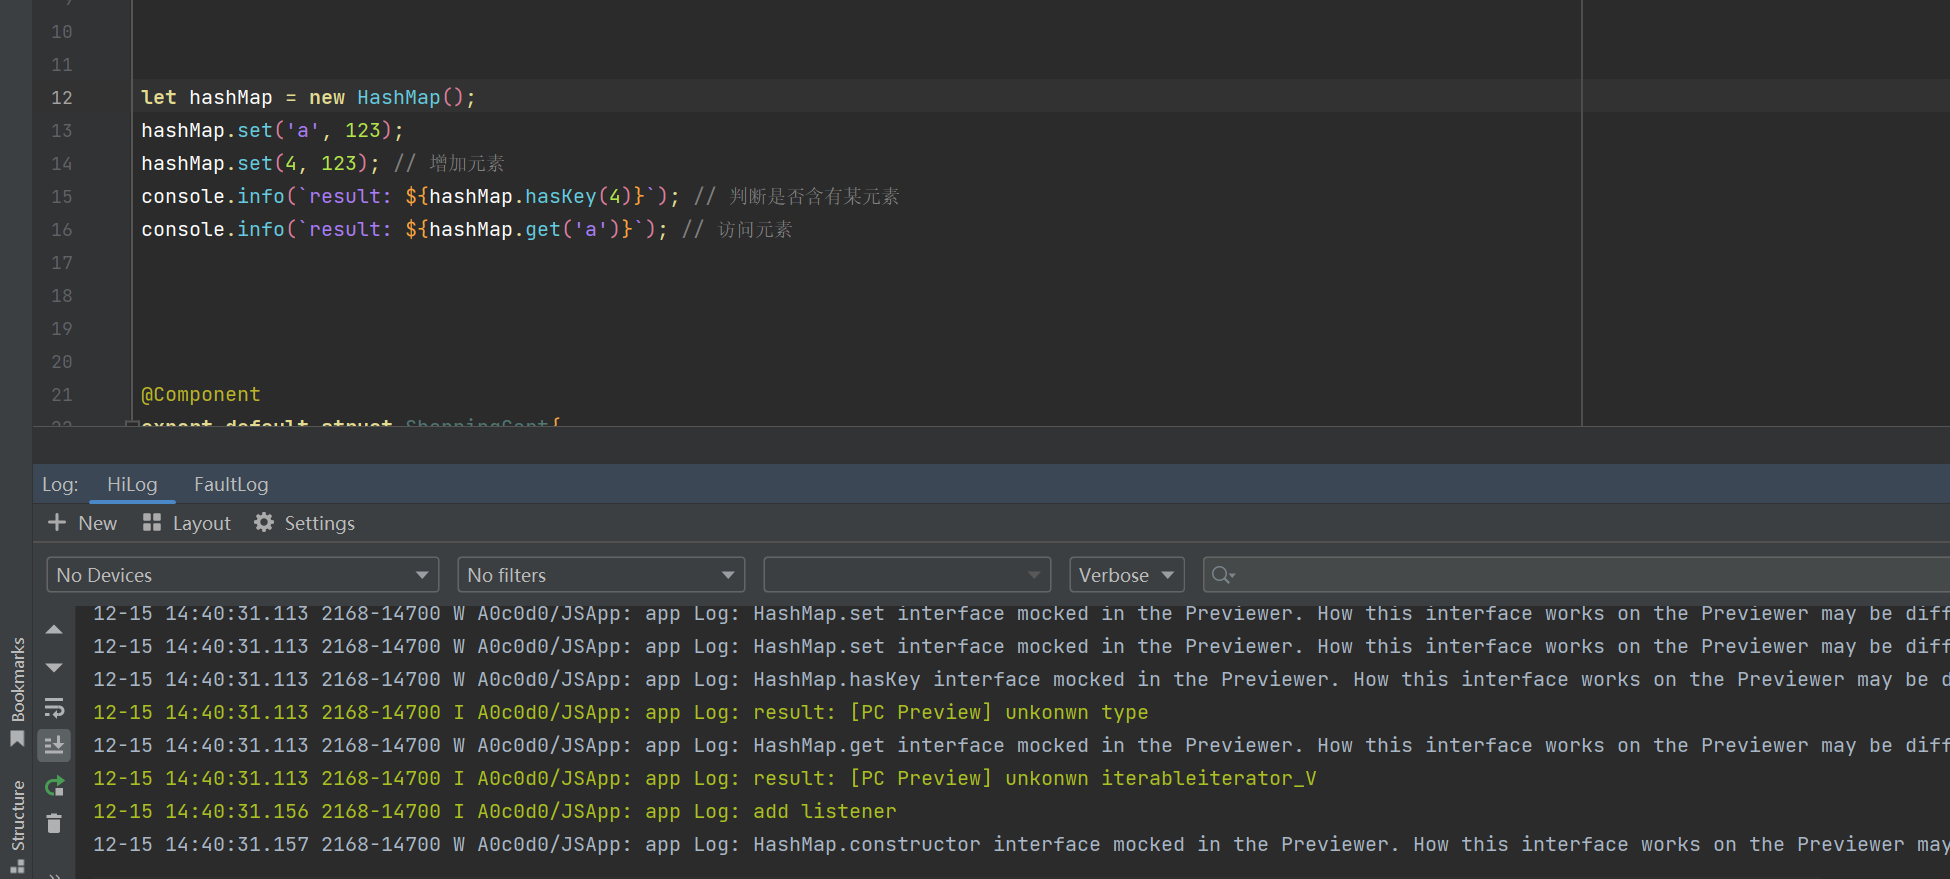Click line number 16 in gutter
The image size is (1950, 879).
coord(62,230)
